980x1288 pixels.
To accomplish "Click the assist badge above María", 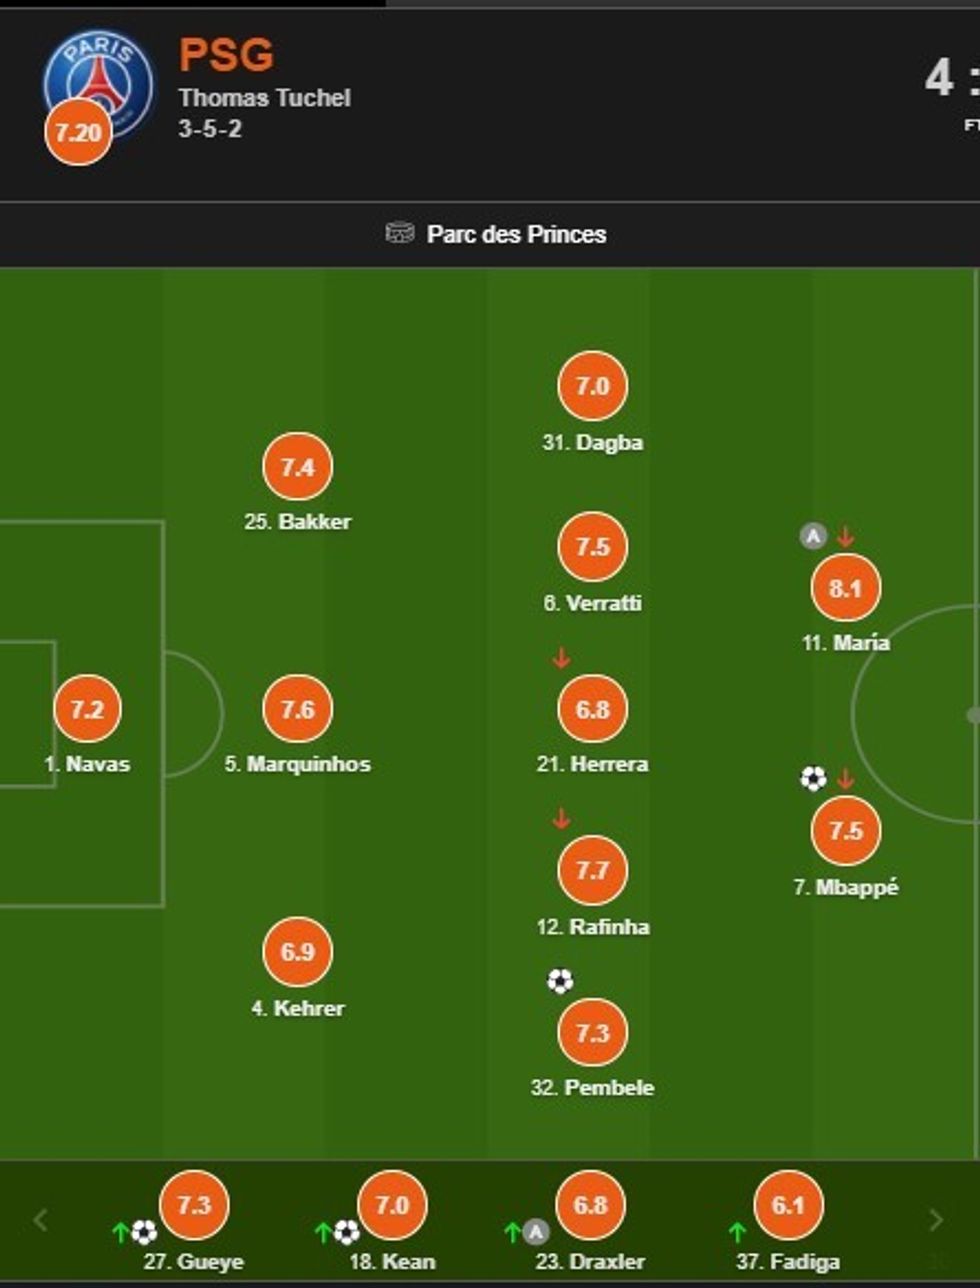I will 813,536.
